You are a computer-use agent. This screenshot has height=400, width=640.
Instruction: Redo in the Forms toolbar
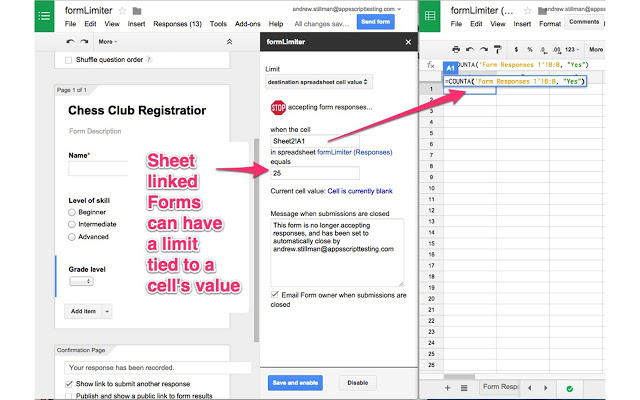pos(84,42)
